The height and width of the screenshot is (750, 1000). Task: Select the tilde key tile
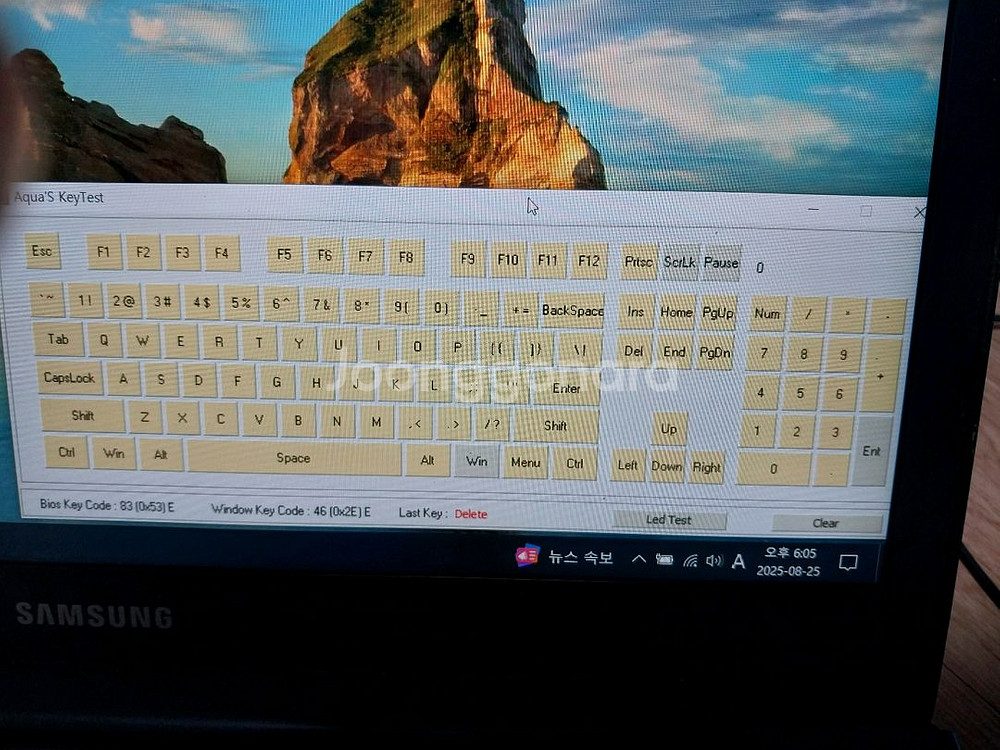[47, 300]
